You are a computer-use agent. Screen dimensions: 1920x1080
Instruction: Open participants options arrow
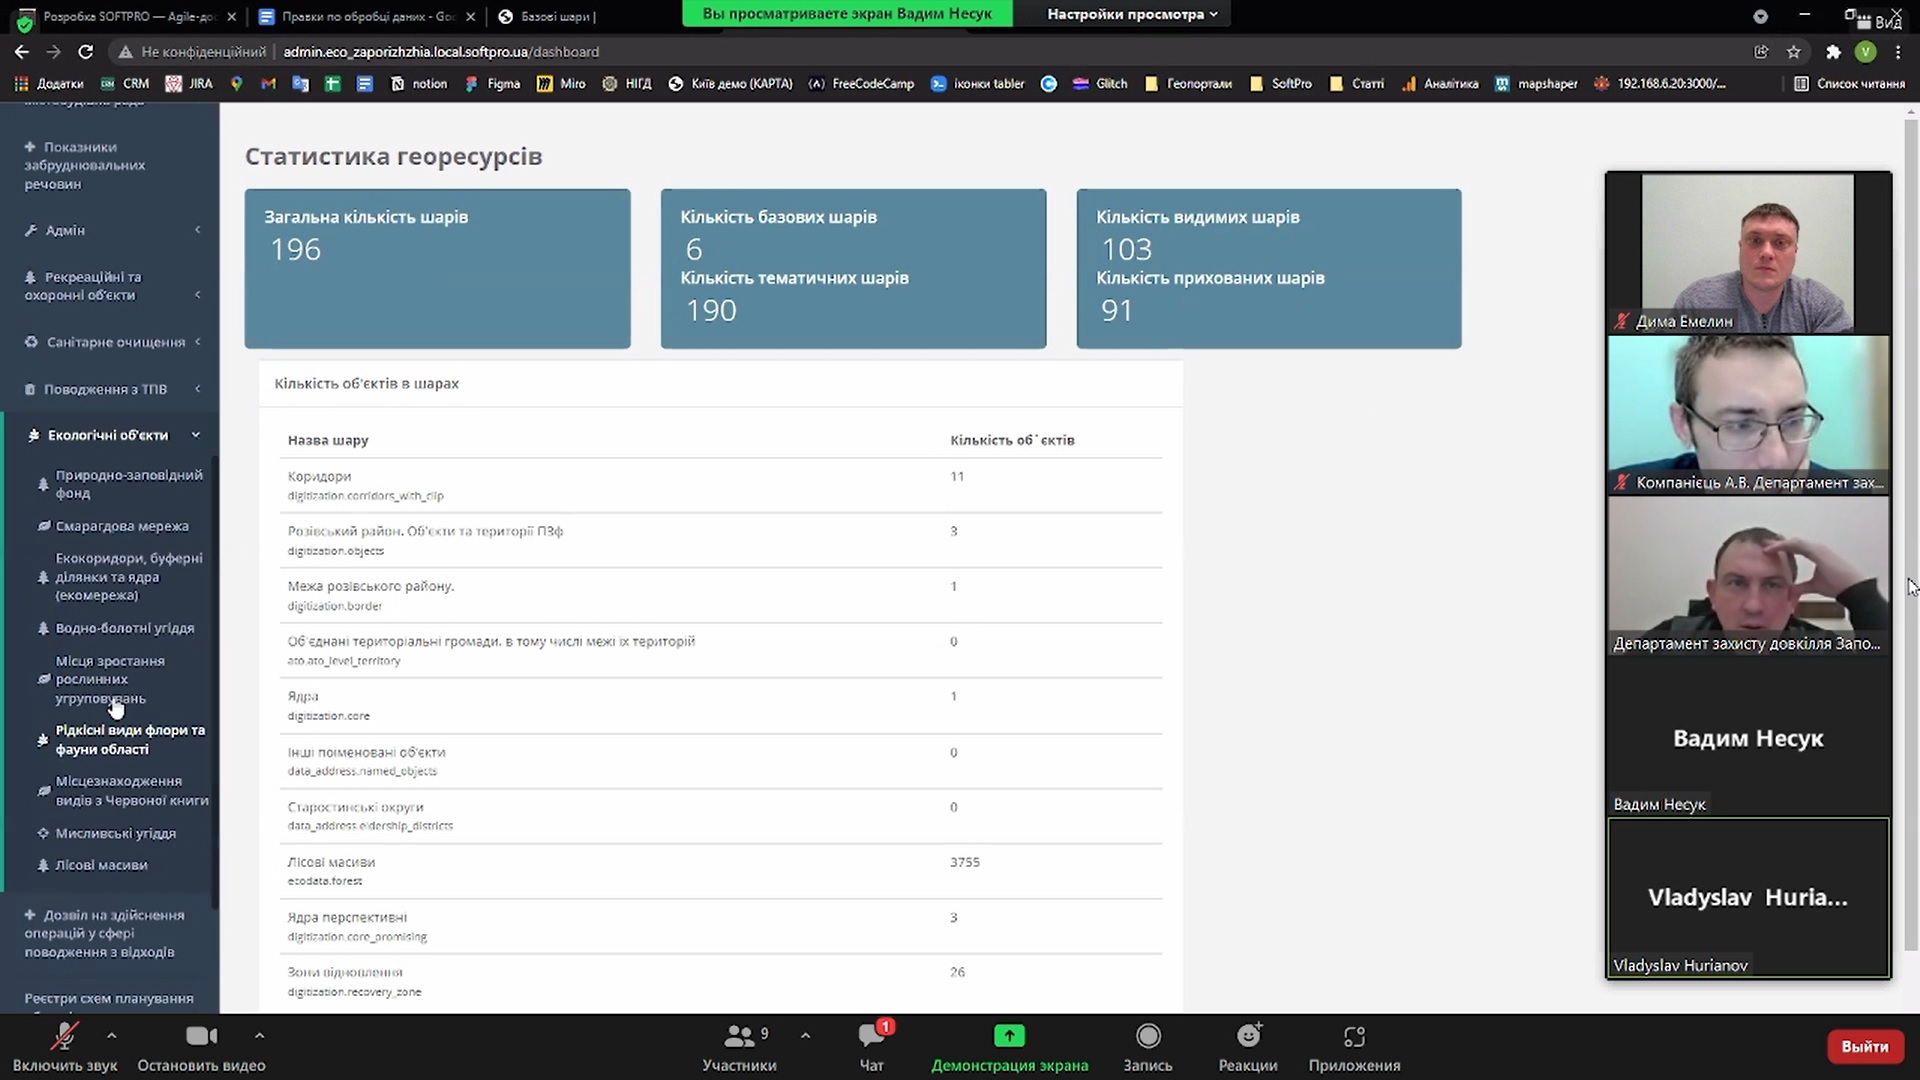coord(805,1036)
